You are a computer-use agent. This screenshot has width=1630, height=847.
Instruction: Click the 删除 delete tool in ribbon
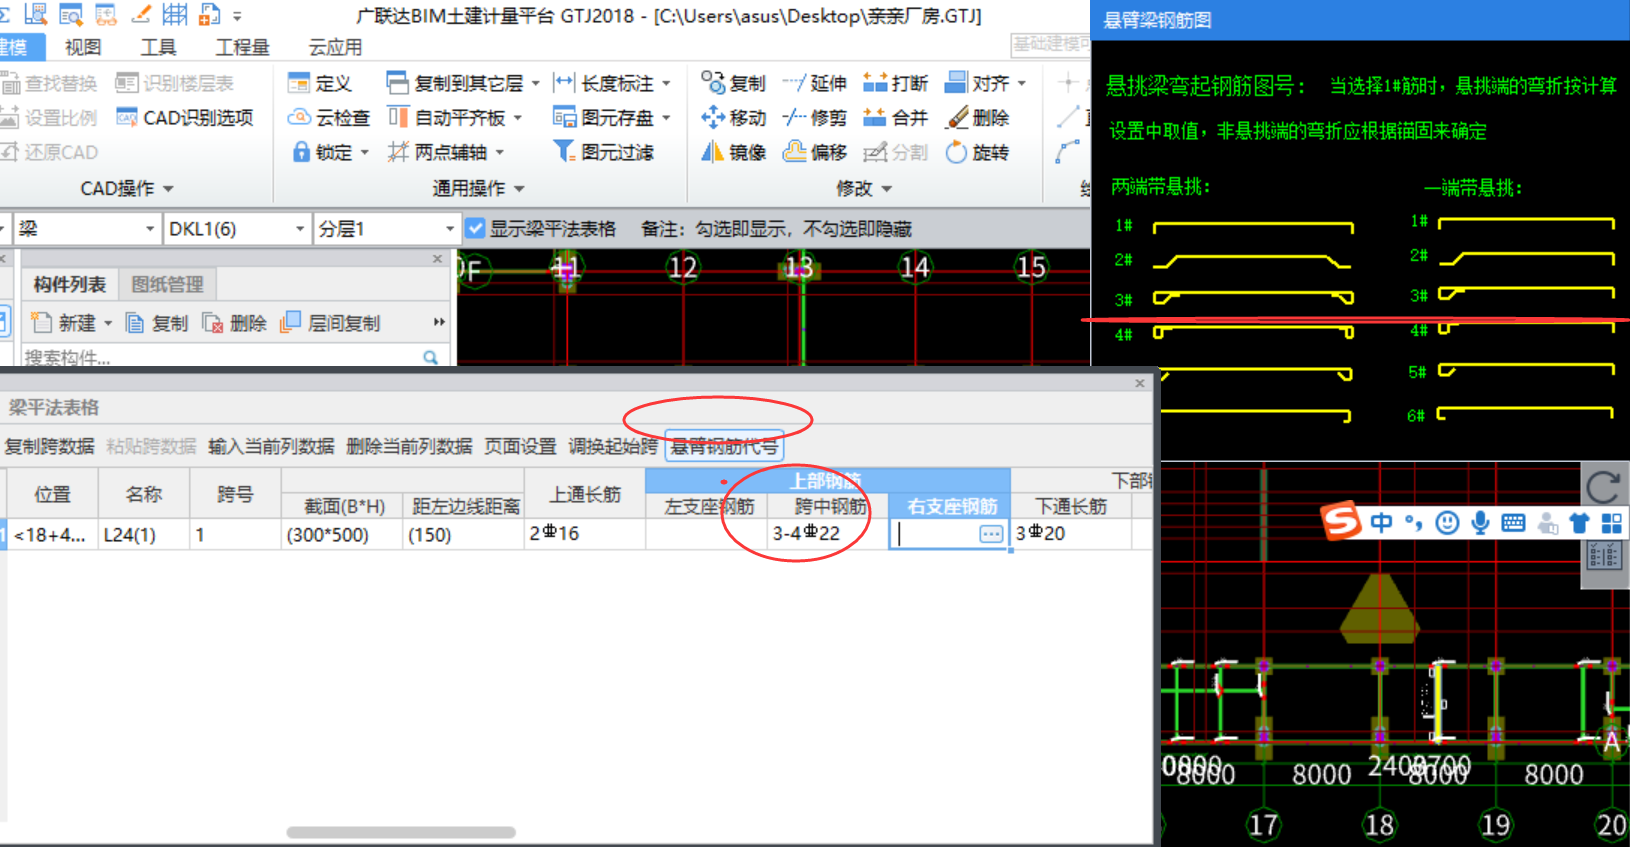977,117
